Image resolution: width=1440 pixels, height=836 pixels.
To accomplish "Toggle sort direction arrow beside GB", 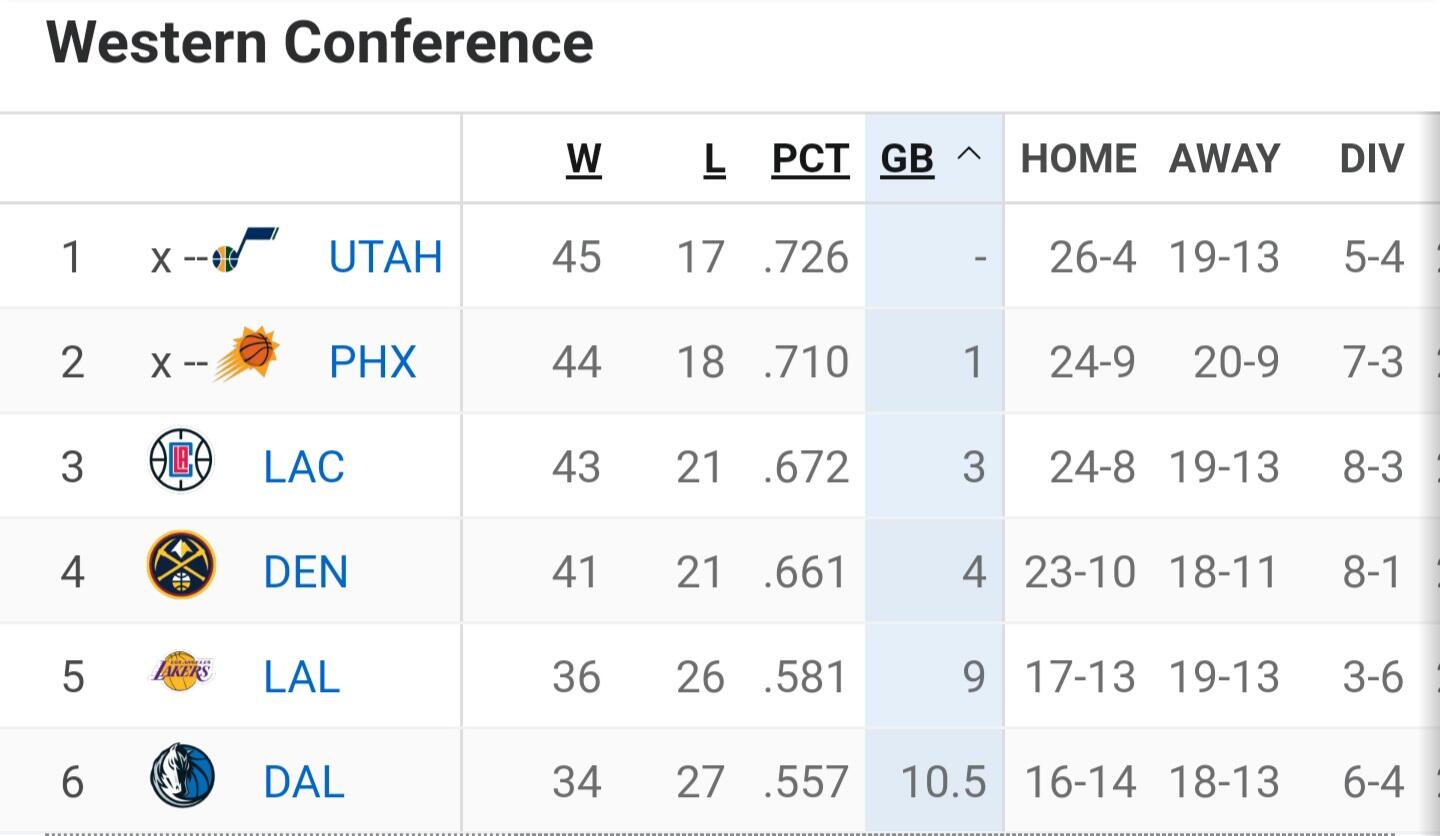I will pos(969,156).
